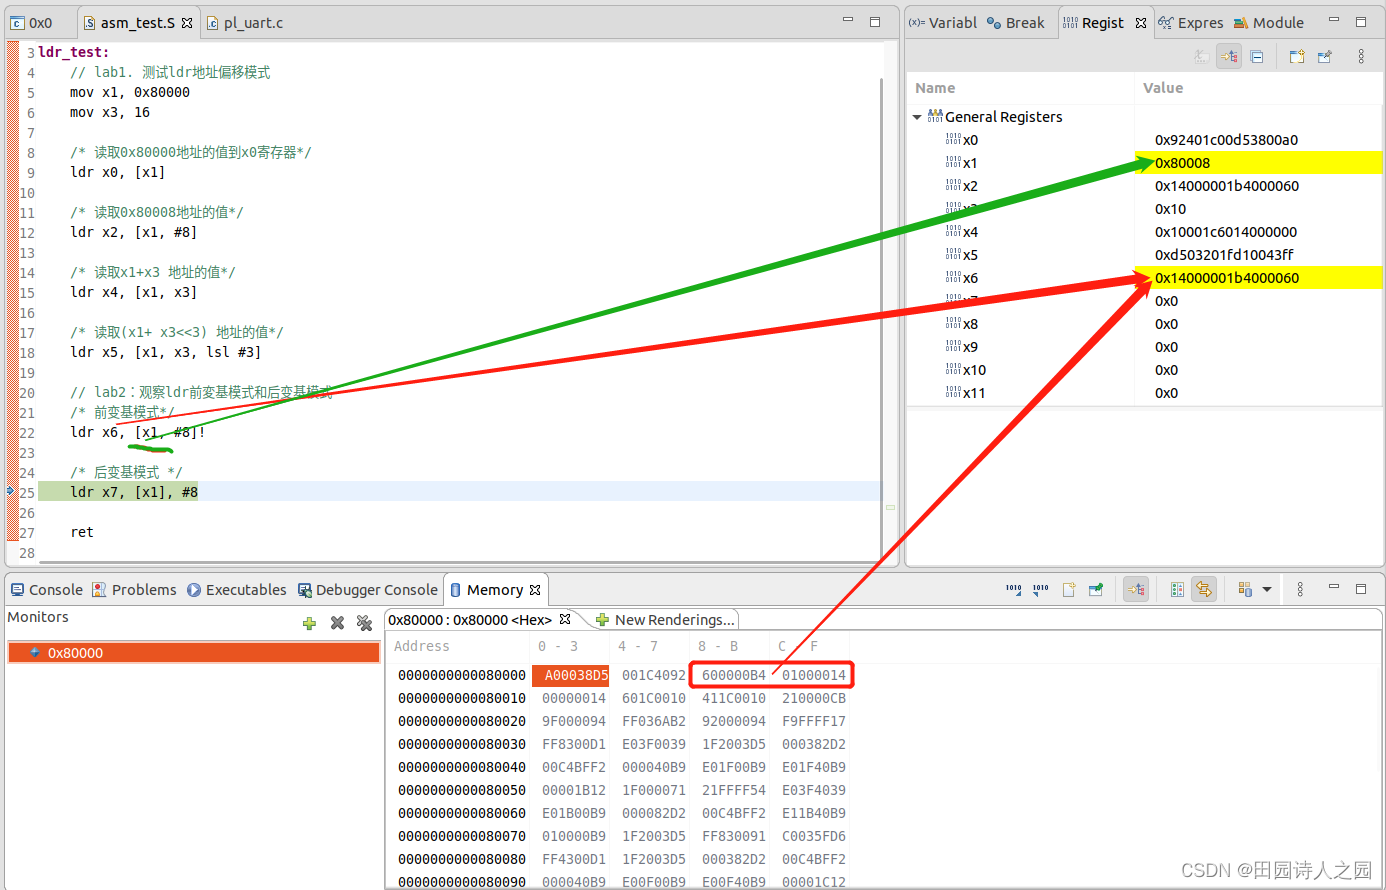Screen dimensions: 1386x890
Task: Remove all memory monitors
Action: (364, 623)
